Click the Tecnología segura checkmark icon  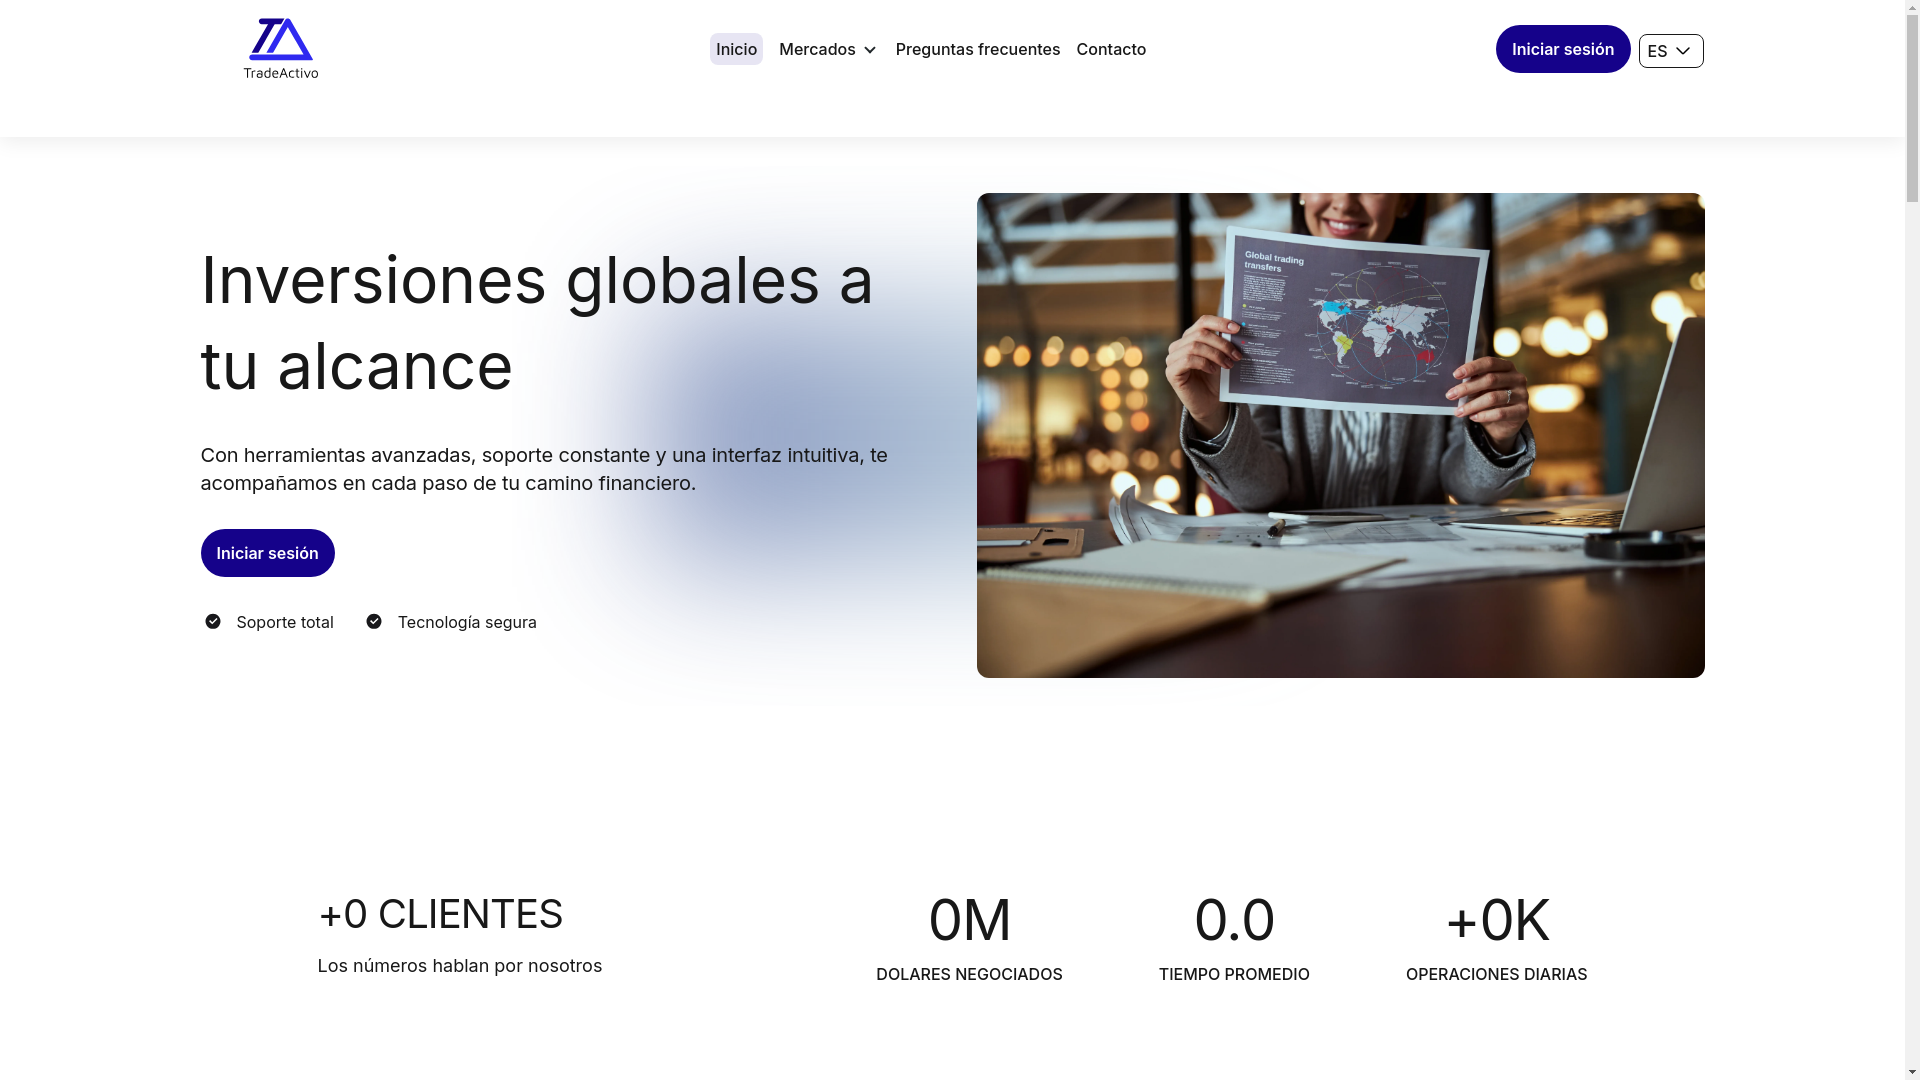[374, 622]
